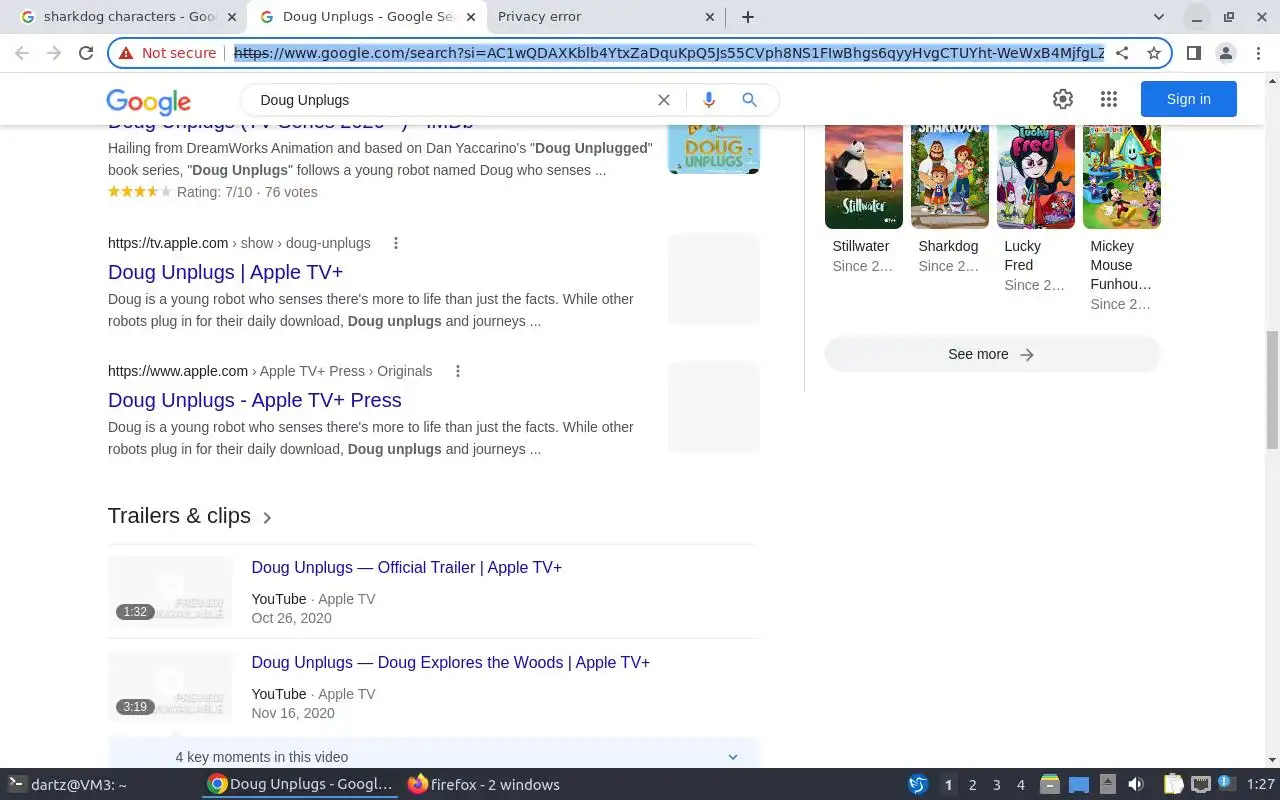The image size is (1280, 800).
Task: Open Doug Unplugs | Apple TV+ link
Action: [225, 272]
